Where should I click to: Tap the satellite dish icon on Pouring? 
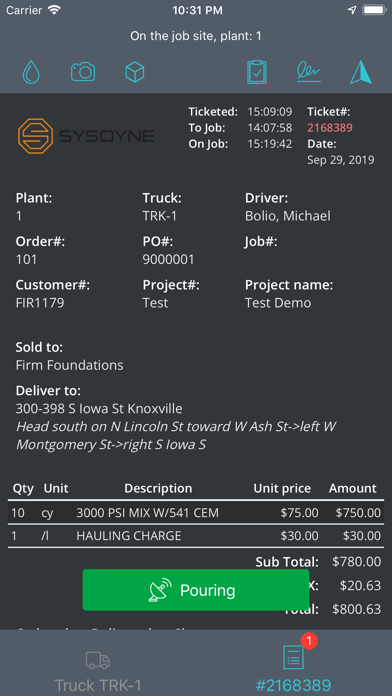pos(160,590)
